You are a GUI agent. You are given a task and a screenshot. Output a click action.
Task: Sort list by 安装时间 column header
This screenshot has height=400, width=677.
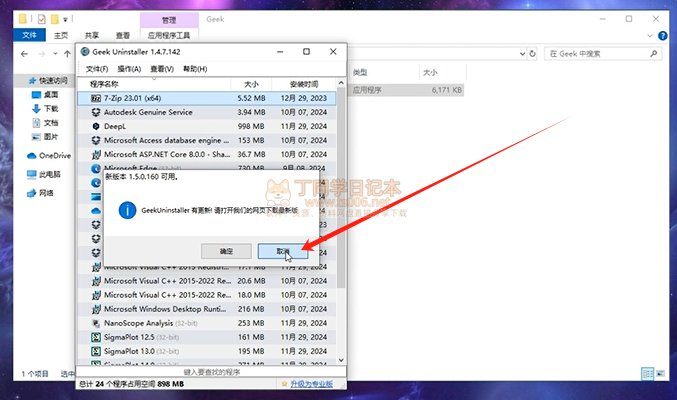(304, 84)
